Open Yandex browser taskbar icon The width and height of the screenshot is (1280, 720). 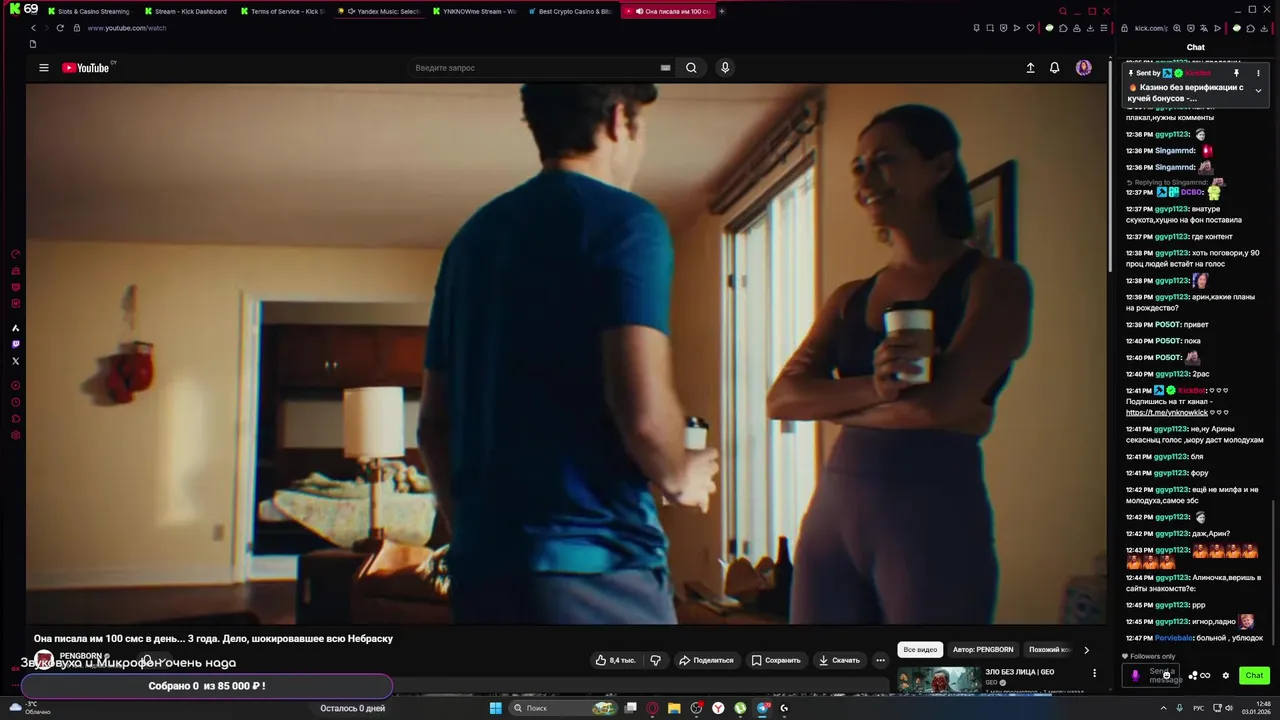coord(718,708)
